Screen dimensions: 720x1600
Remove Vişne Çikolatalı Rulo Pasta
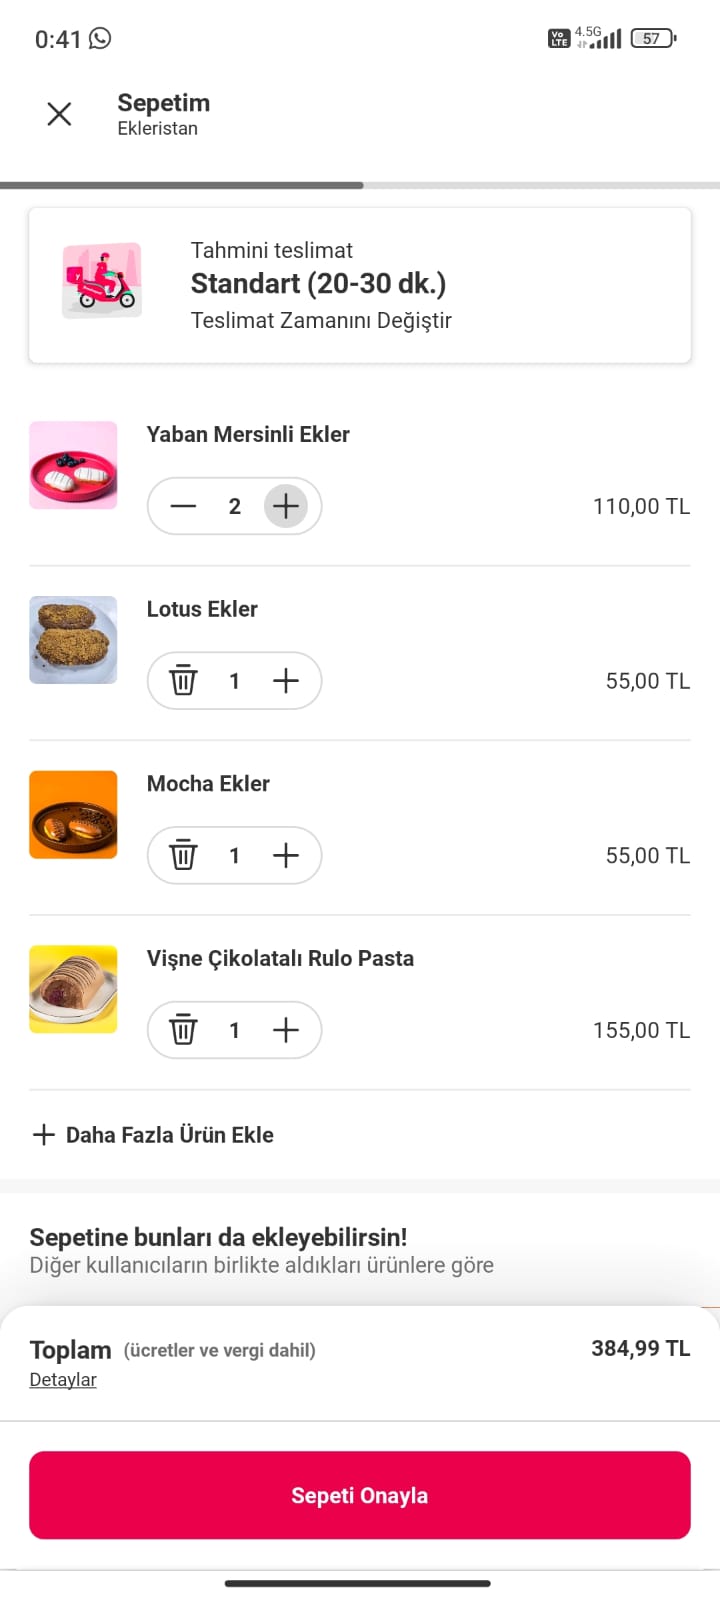(x=183, y=1030)
